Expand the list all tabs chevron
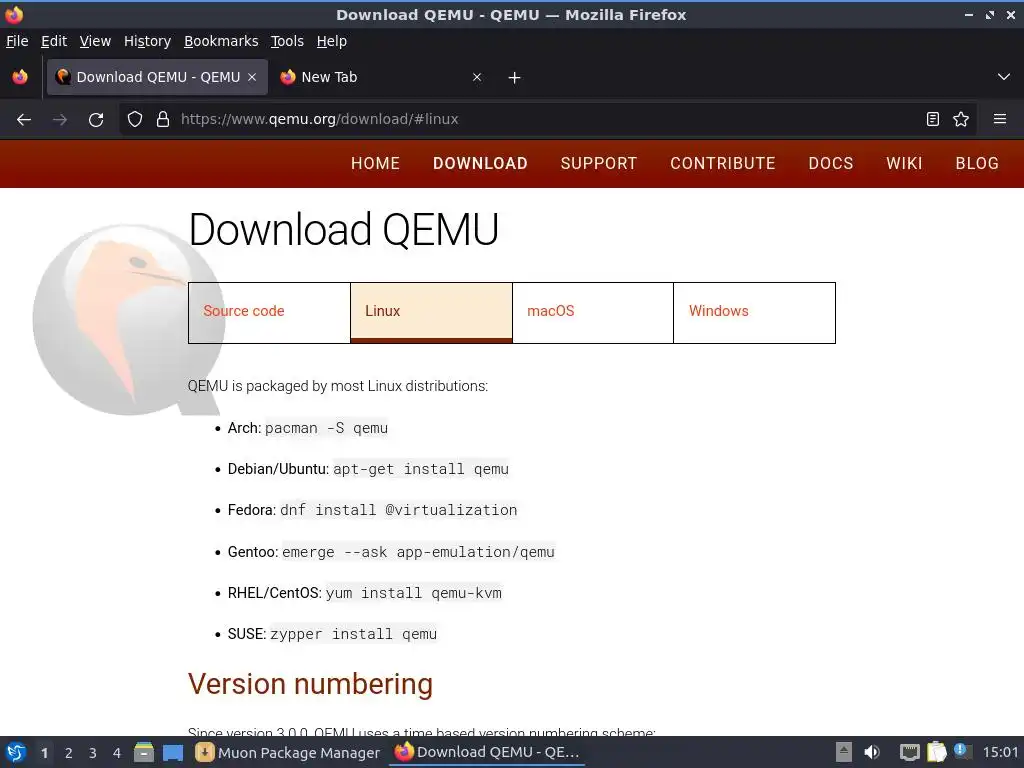The image size is (1024, 768). [x=1004, y=77]
